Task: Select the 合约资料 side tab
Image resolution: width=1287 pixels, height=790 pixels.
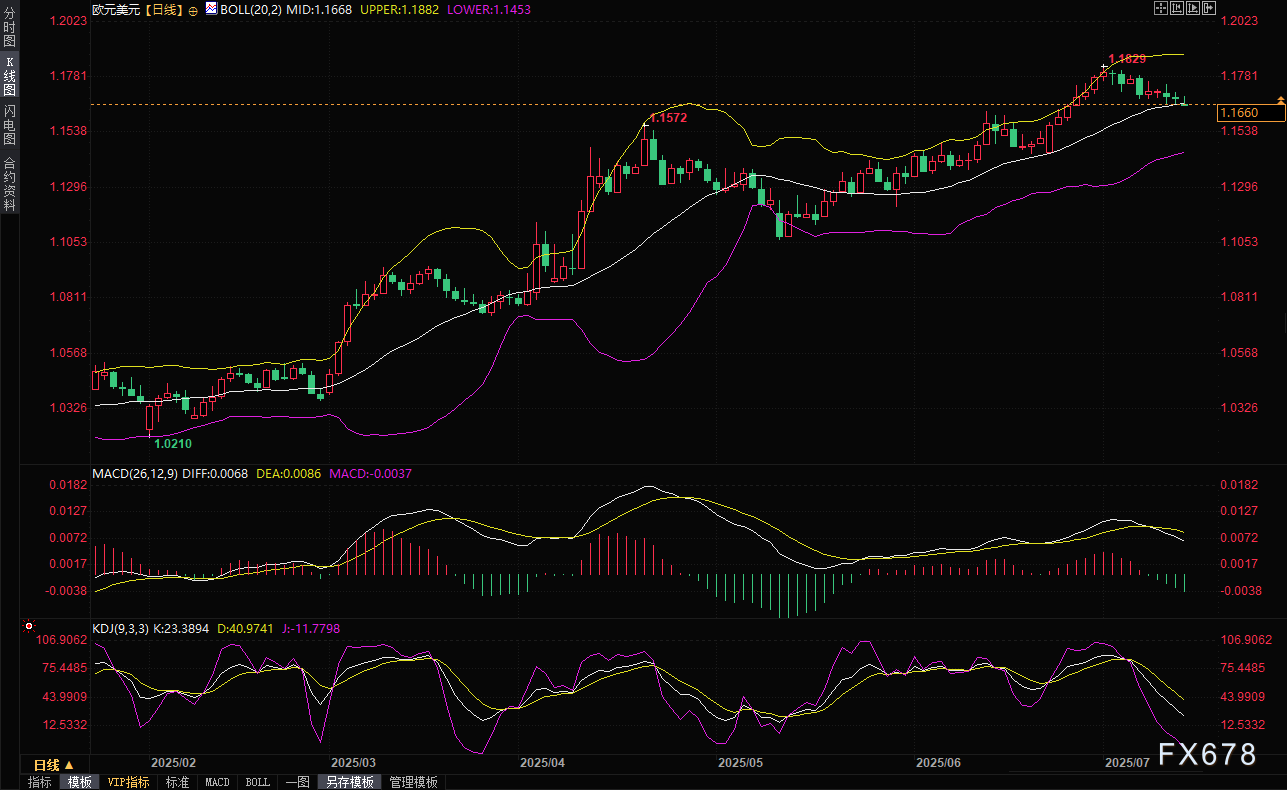Action: (9, 183)
